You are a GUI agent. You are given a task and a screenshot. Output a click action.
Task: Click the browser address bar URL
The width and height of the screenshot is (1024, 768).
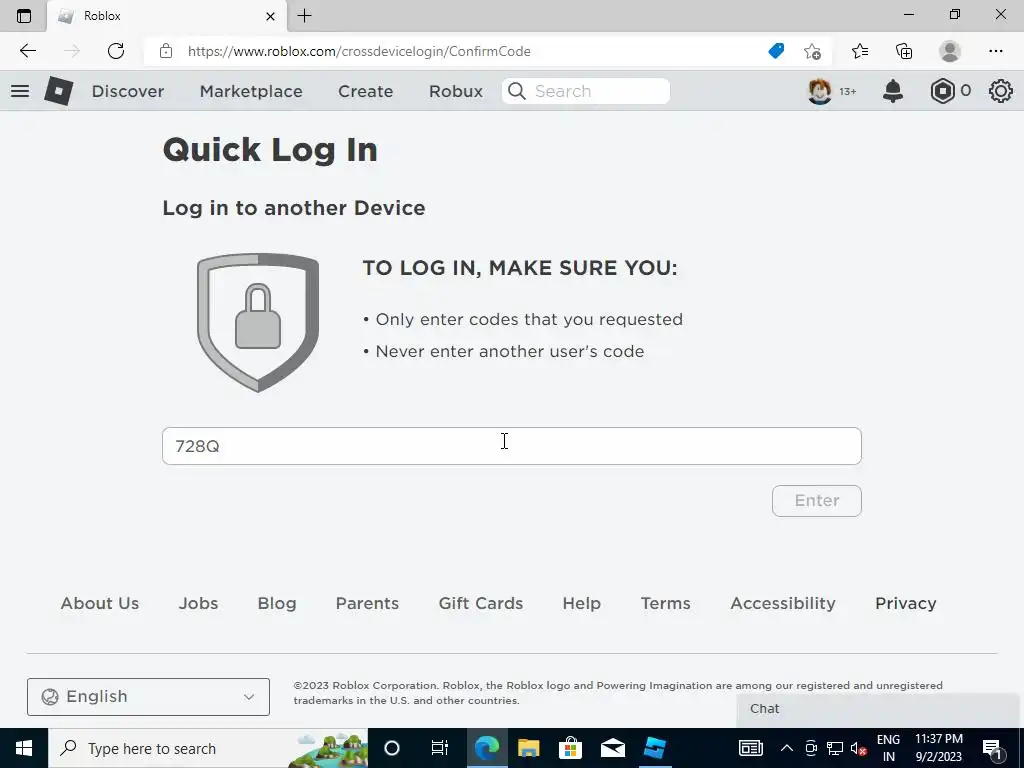[x=359, y=52]
